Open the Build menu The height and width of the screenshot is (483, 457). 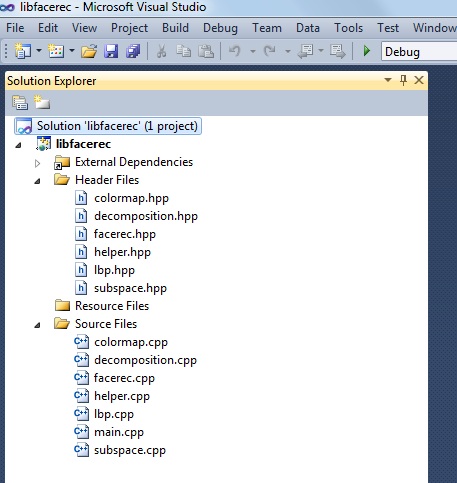tap(175, 28)
